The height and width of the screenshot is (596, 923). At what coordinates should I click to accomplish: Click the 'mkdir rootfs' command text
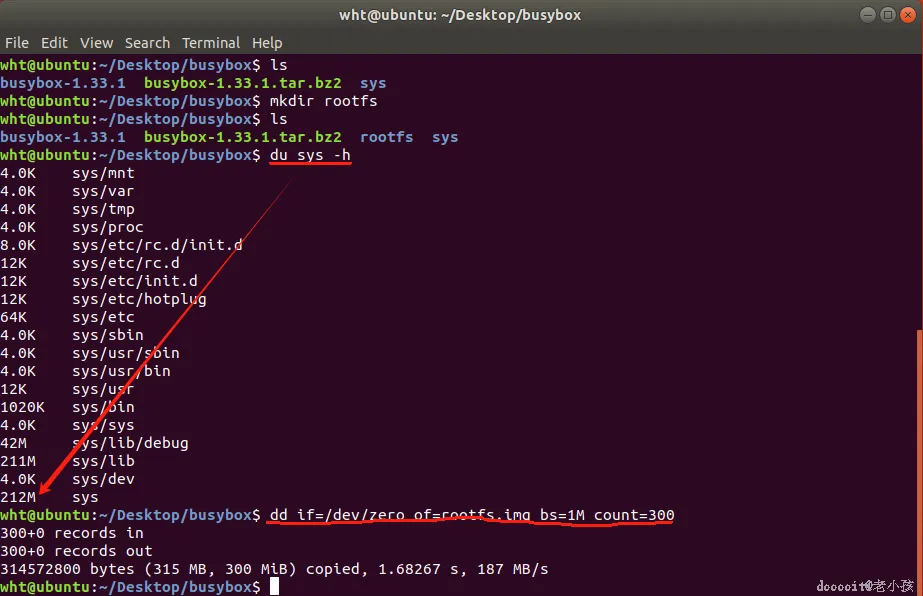[x=323, y=101]
